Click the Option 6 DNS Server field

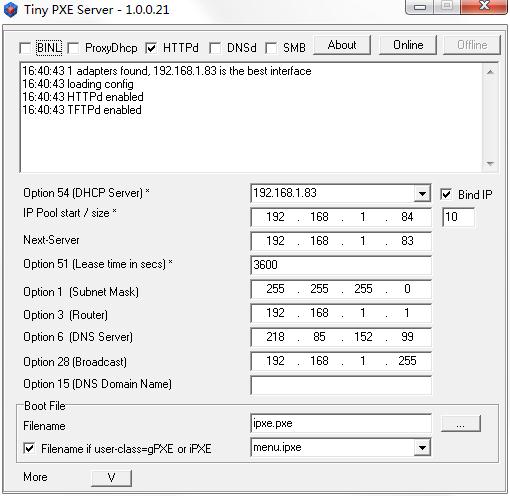pyautogui.click(x=341, y=337)
